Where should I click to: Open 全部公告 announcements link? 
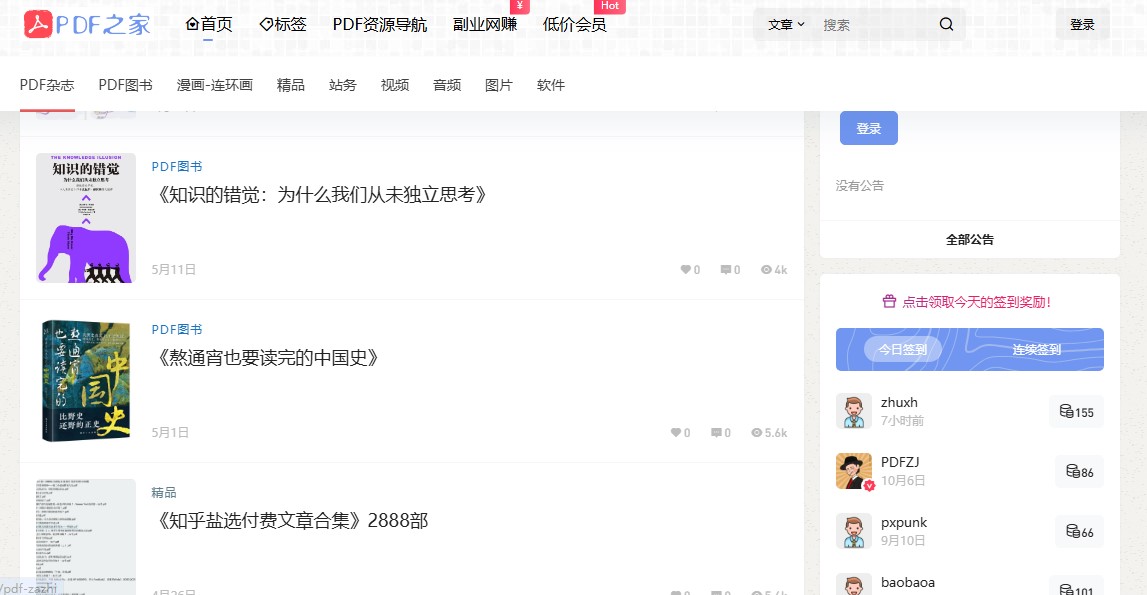click(969, 240)
